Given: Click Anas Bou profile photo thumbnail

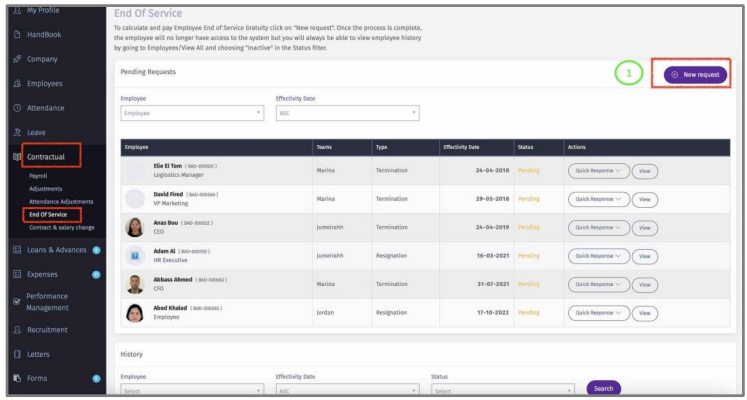Looking at the screenshot, I should pos(133,227).
